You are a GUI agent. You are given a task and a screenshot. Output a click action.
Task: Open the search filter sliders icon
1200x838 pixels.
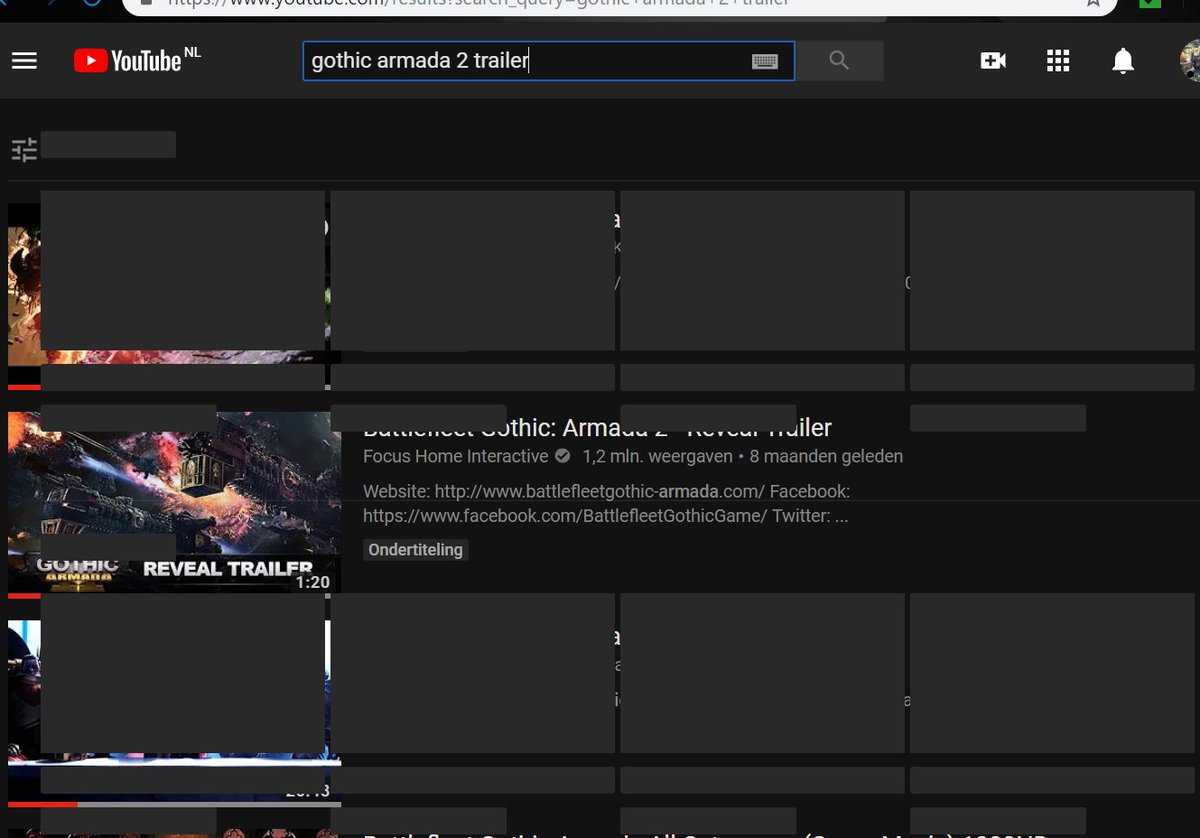click(24, 150)
